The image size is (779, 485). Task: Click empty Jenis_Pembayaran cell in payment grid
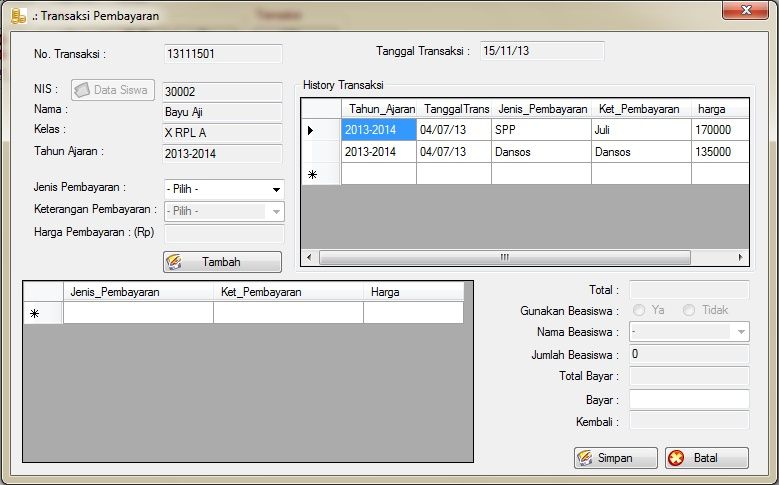(x=138, y=313)
